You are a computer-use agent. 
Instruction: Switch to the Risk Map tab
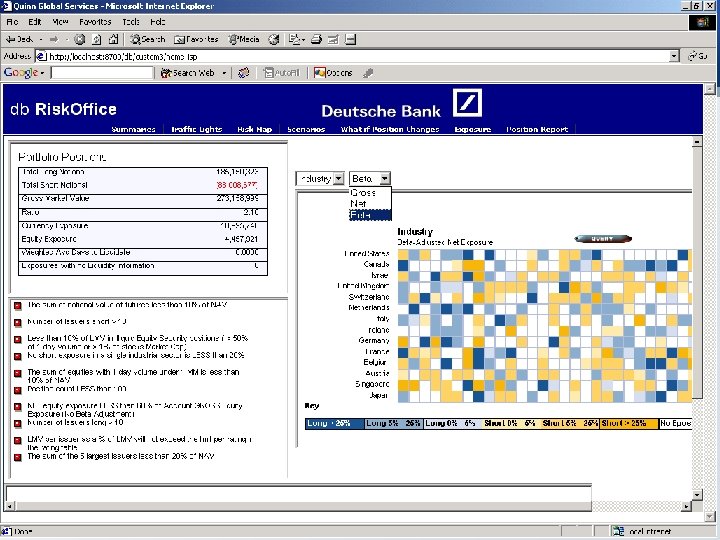(254, 129)
